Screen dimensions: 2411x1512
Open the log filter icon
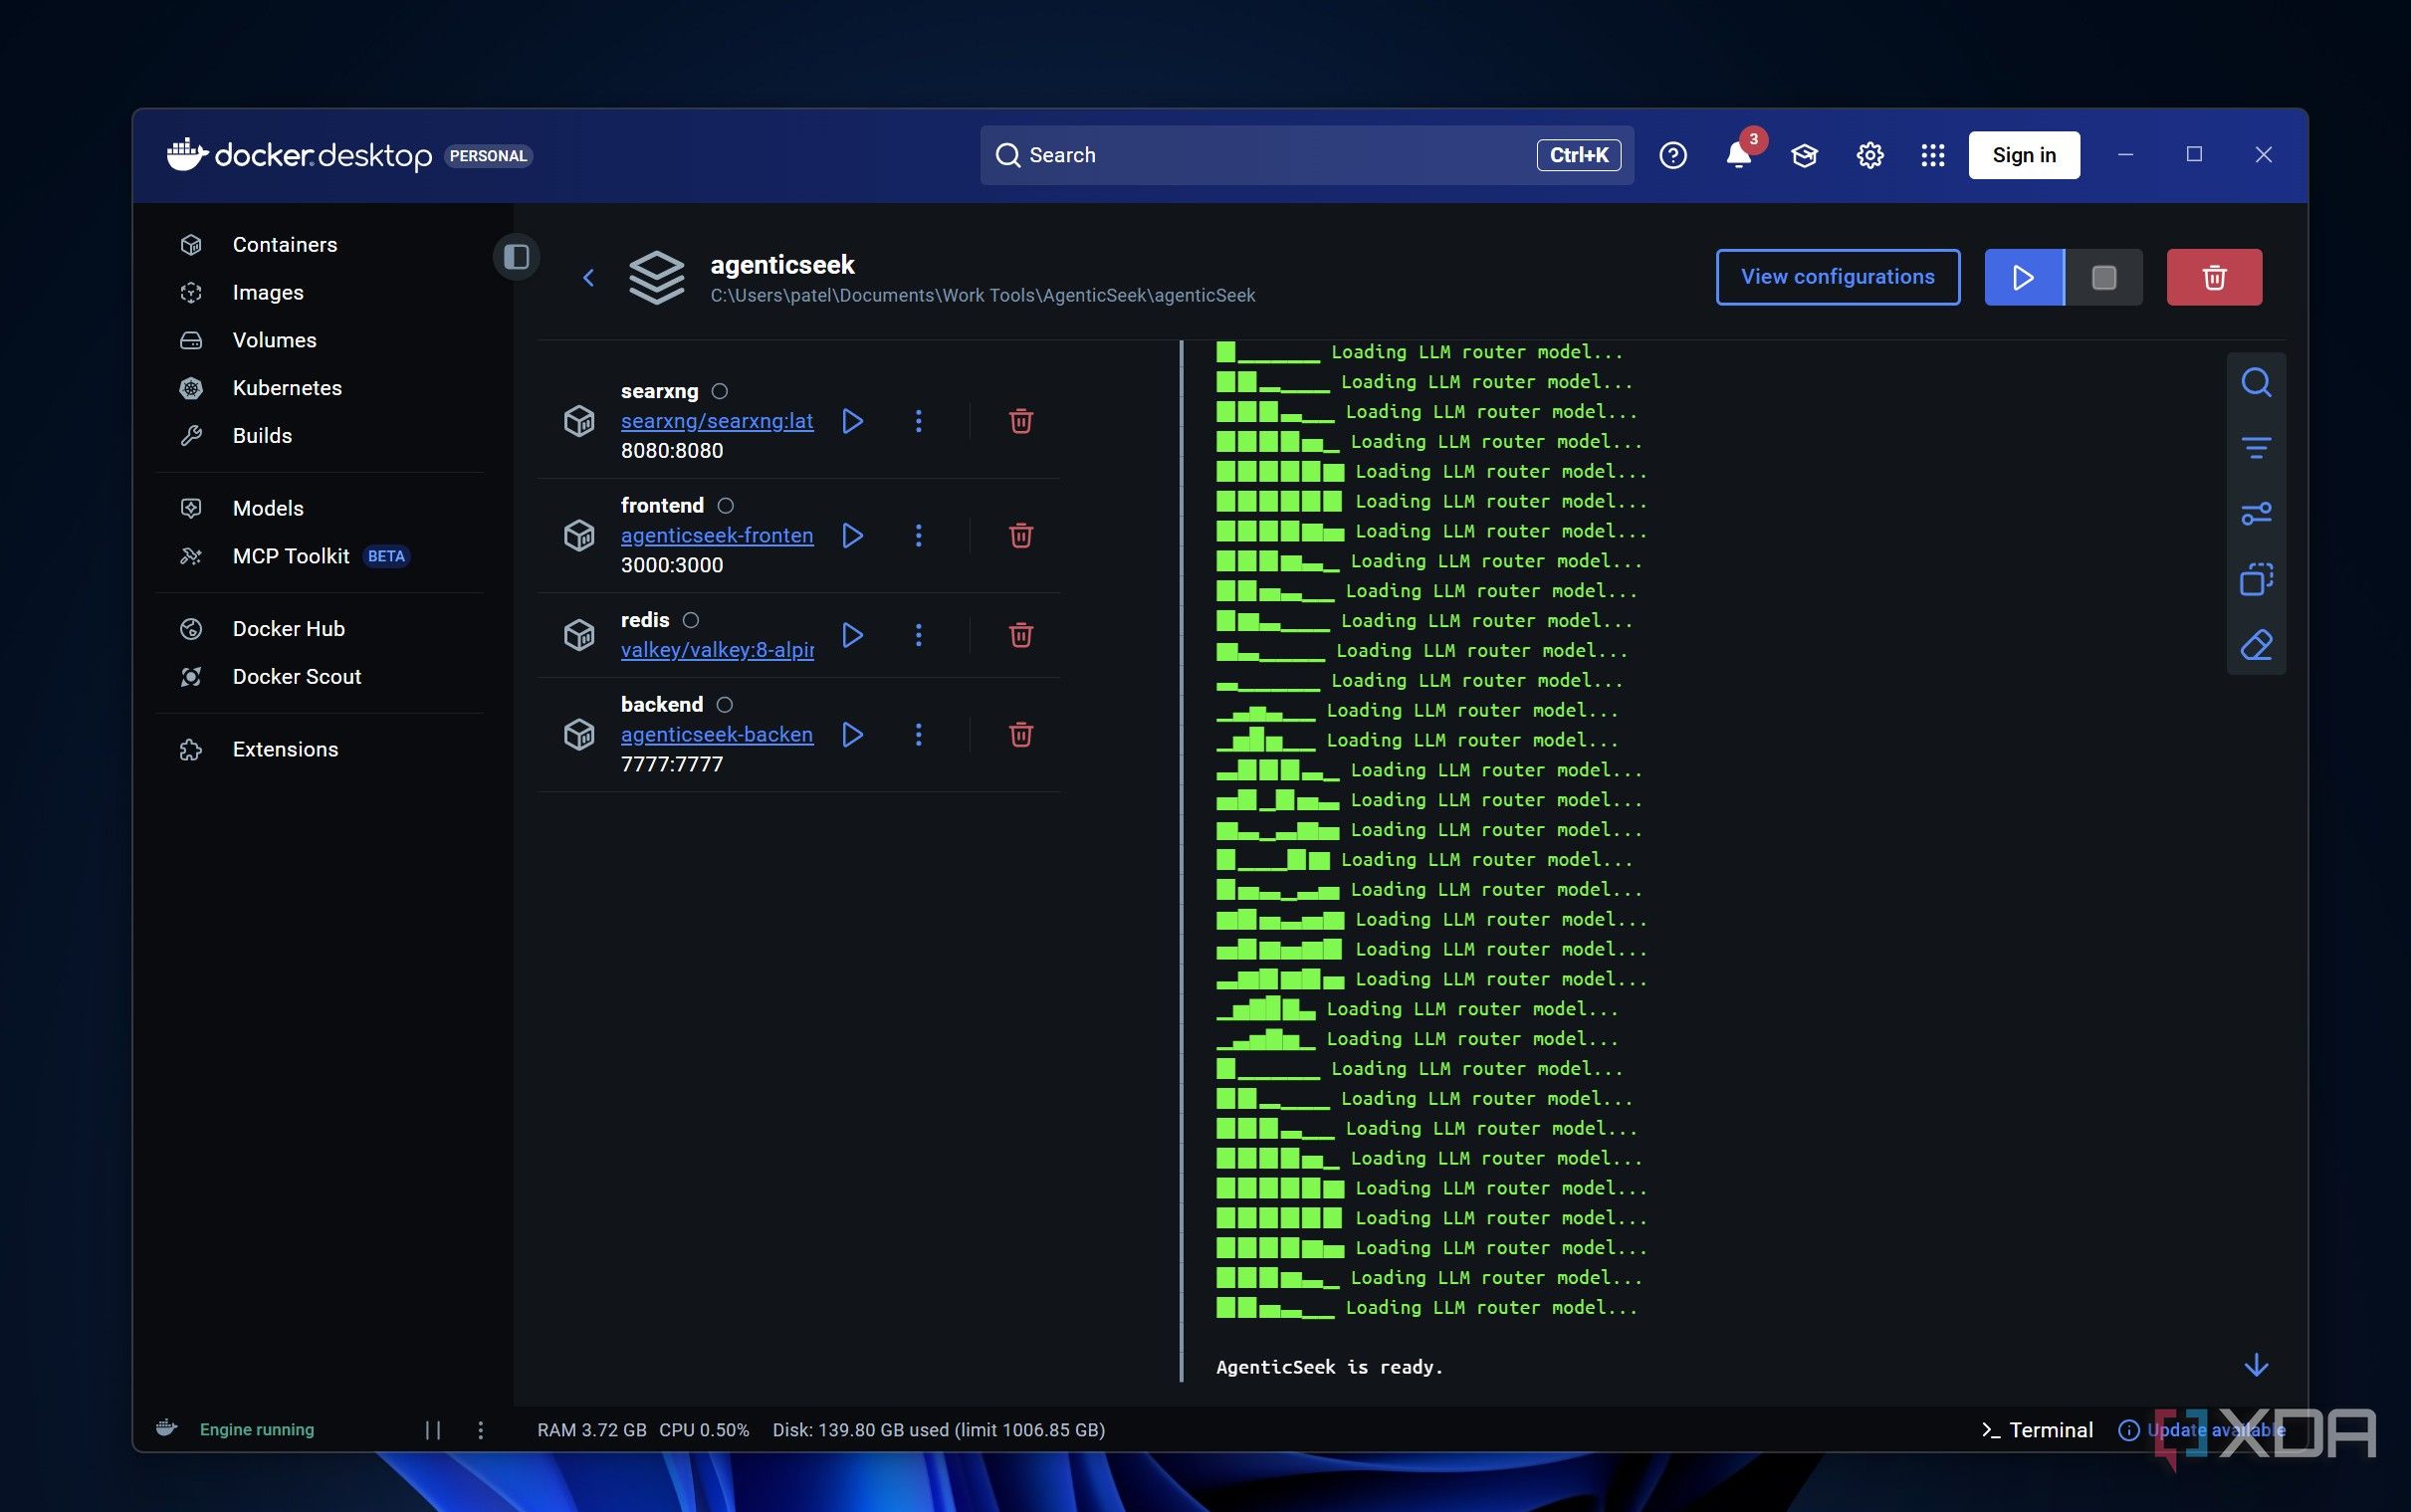2256,447
